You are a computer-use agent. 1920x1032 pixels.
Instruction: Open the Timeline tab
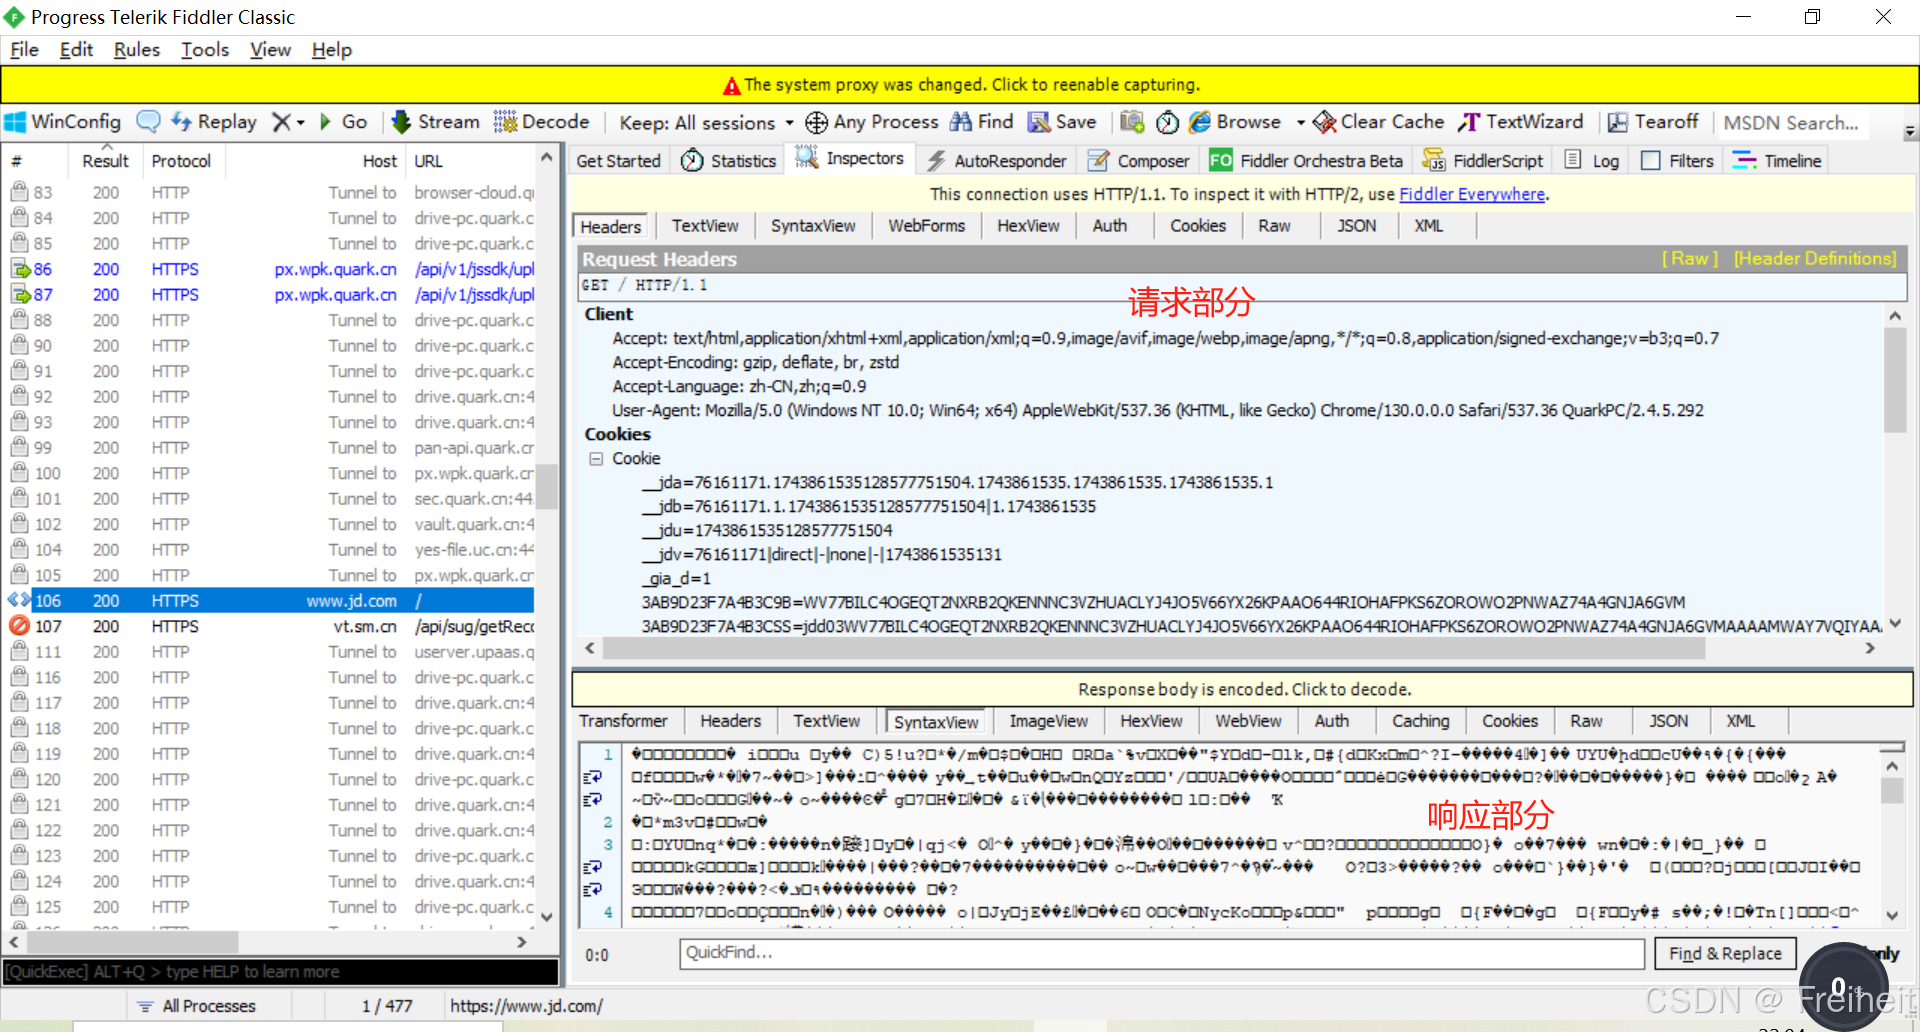[x=1777, y=161]
